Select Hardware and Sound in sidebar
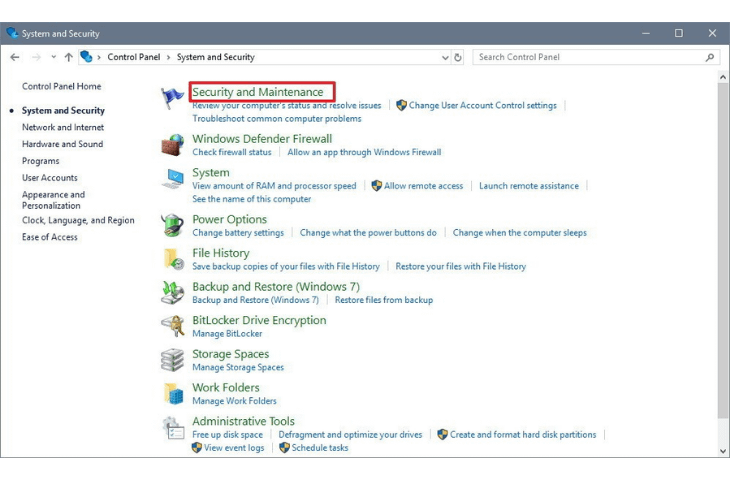 pos(62,144)
